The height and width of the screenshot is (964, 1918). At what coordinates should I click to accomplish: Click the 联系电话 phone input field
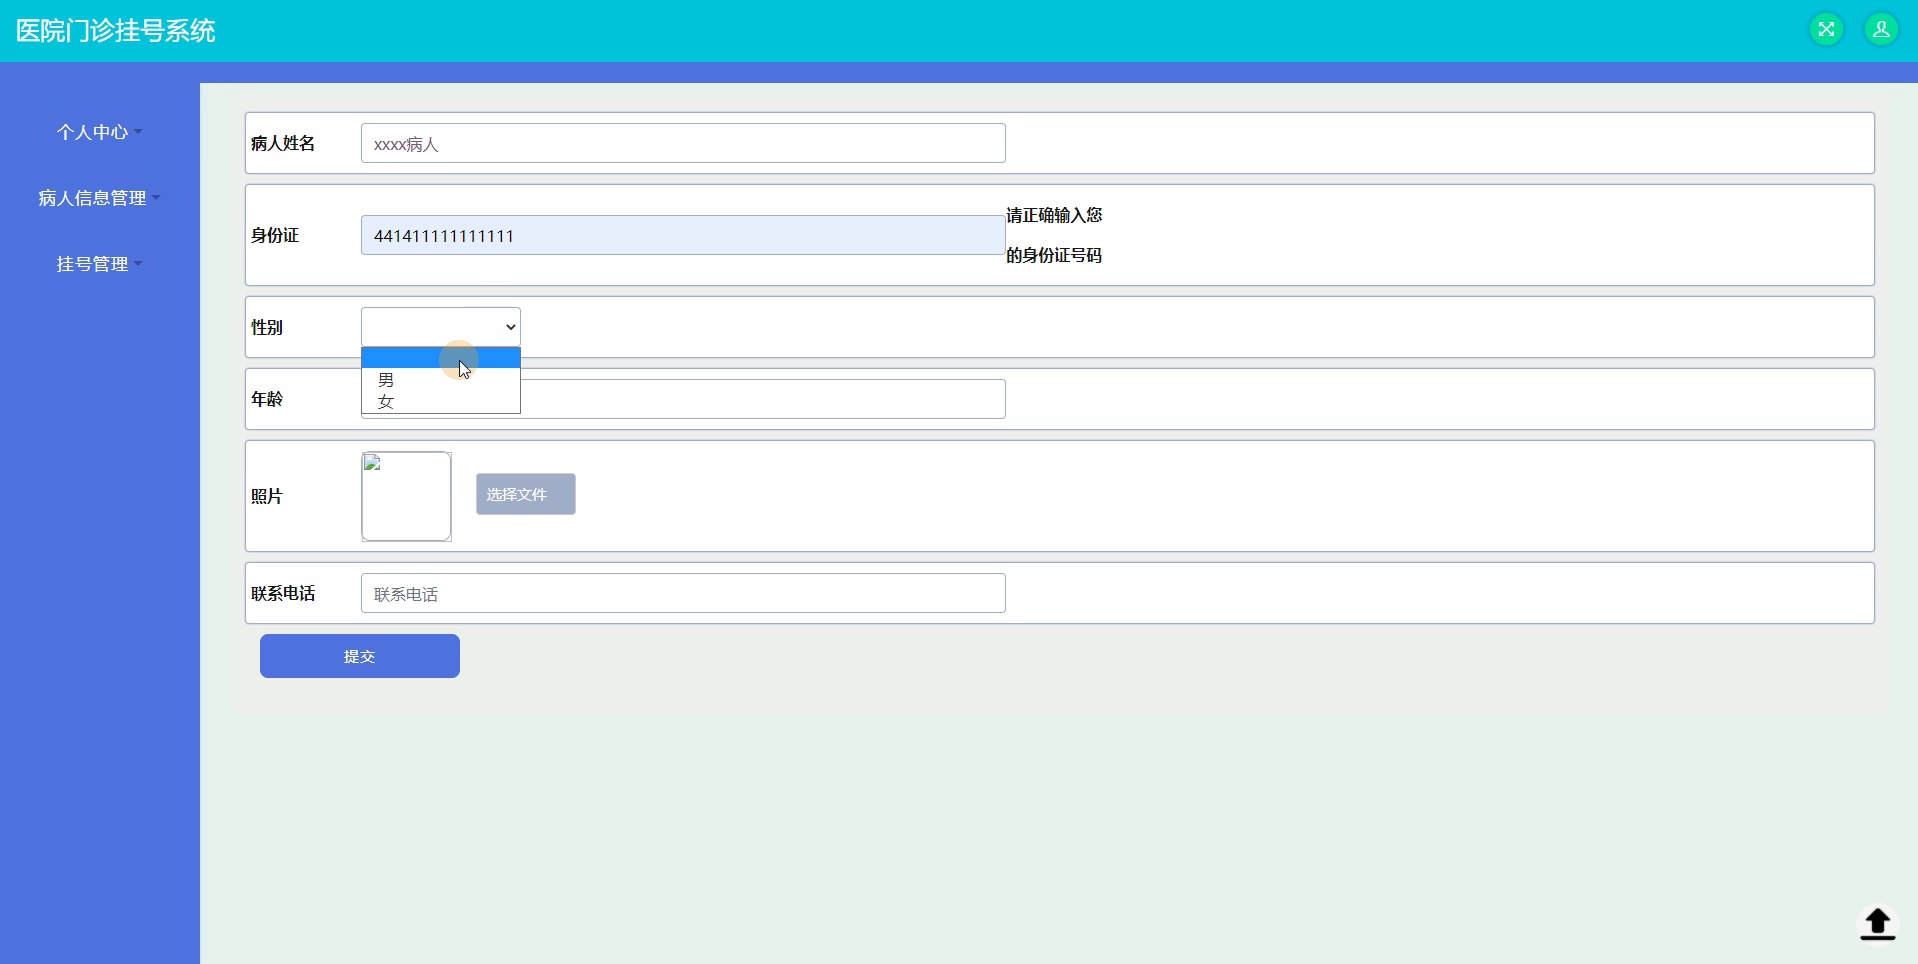pyautogui.click(x=683, y=593)
